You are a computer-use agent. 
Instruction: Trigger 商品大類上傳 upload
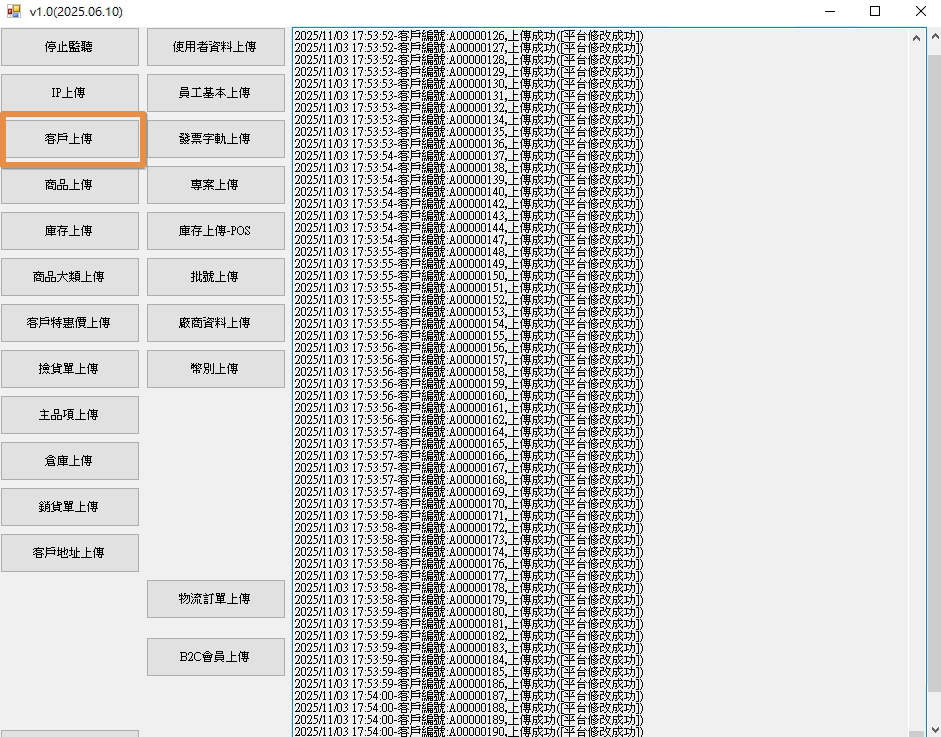point(69,277)
